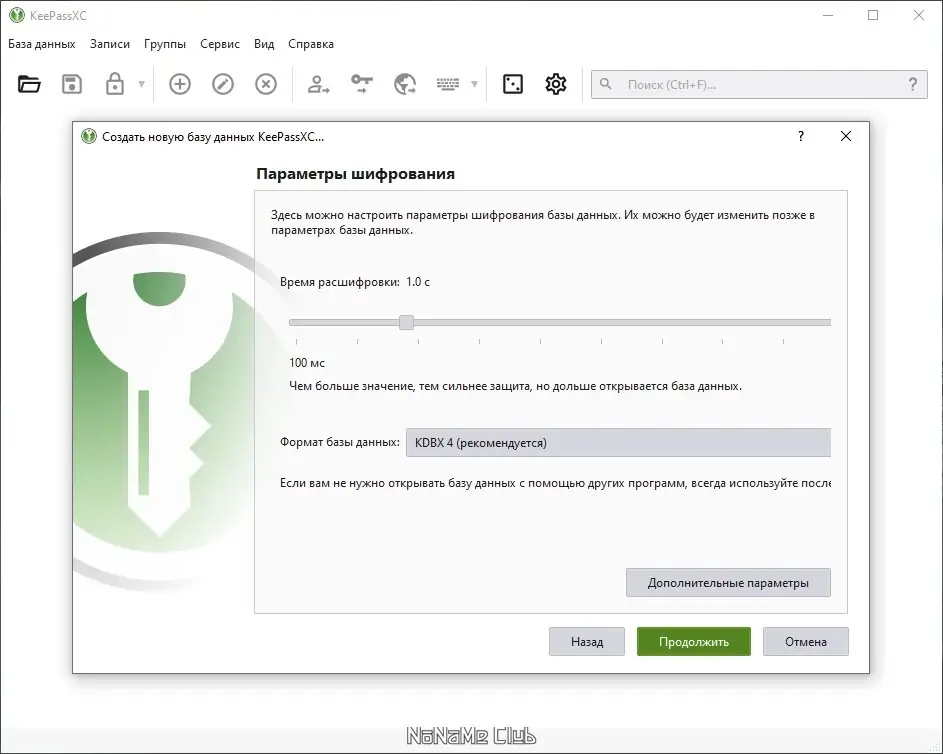
Task: Open База данных menu
Action: (41, 44)
